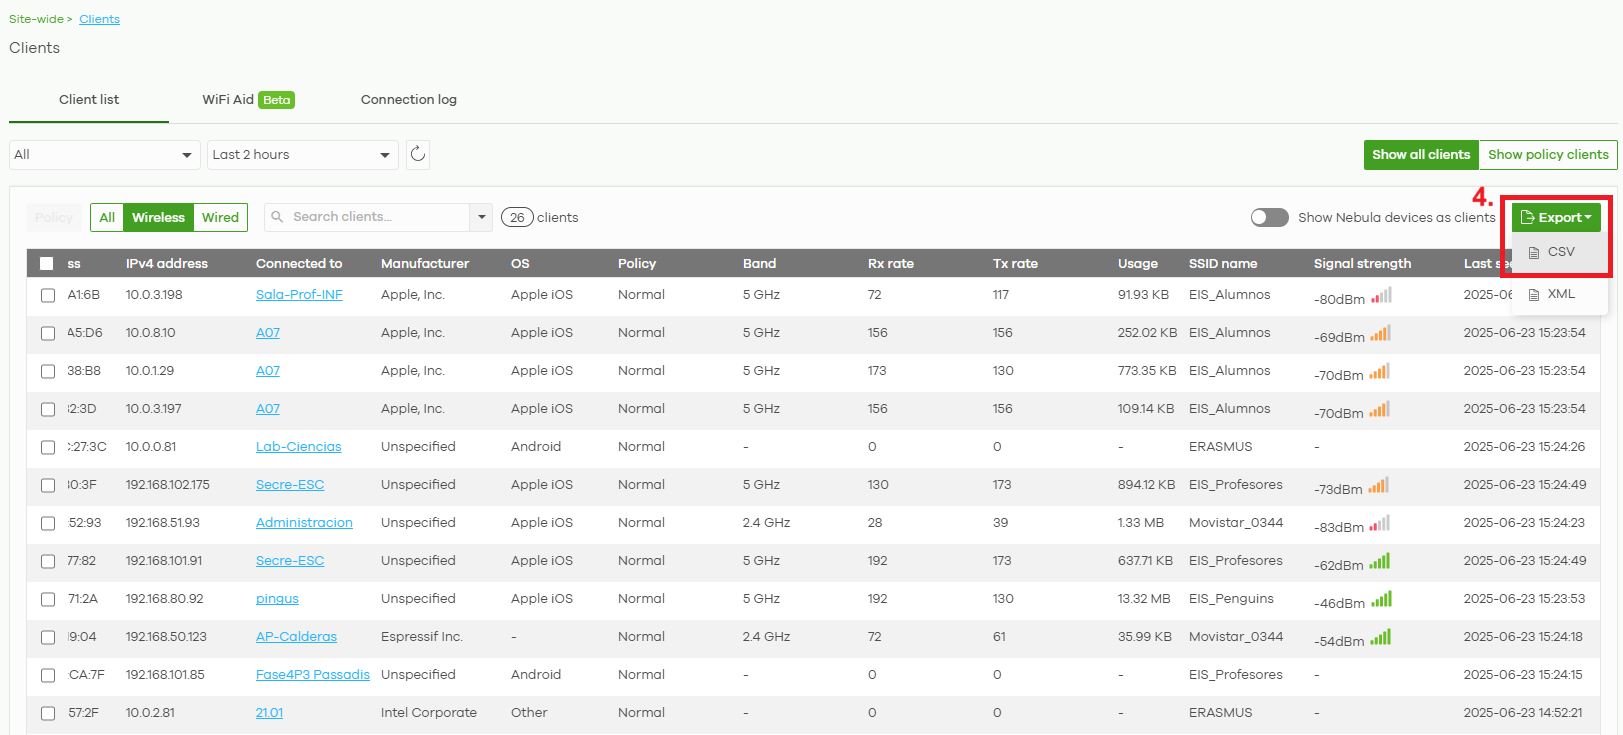Select all clients header checkbox
The width and height of the screenshot is (1623, 735).
(47, 264)
